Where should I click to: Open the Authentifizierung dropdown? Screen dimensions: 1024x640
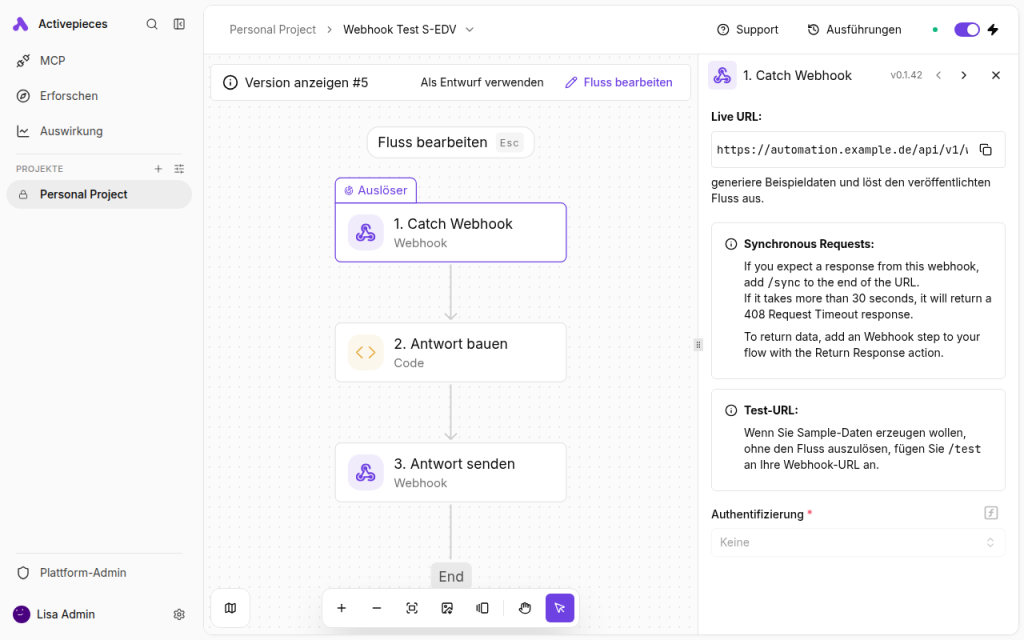858,543
